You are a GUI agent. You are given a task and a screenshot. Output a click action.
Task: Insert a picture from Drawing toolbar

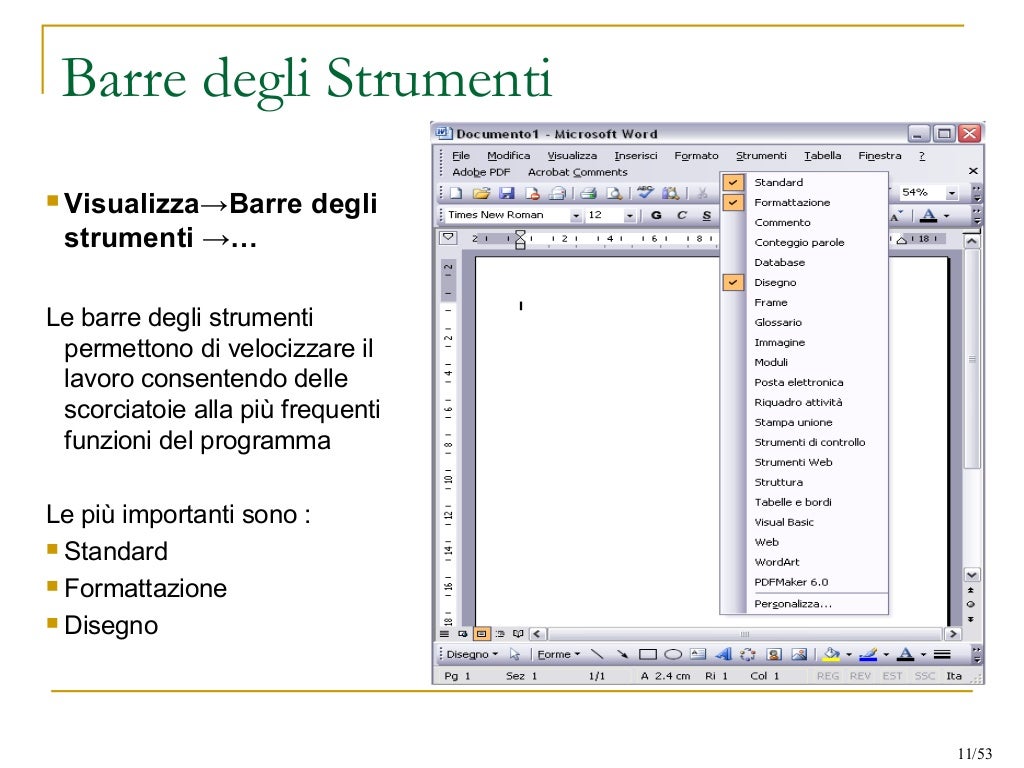pyautogui.click(x=799, y=654)
